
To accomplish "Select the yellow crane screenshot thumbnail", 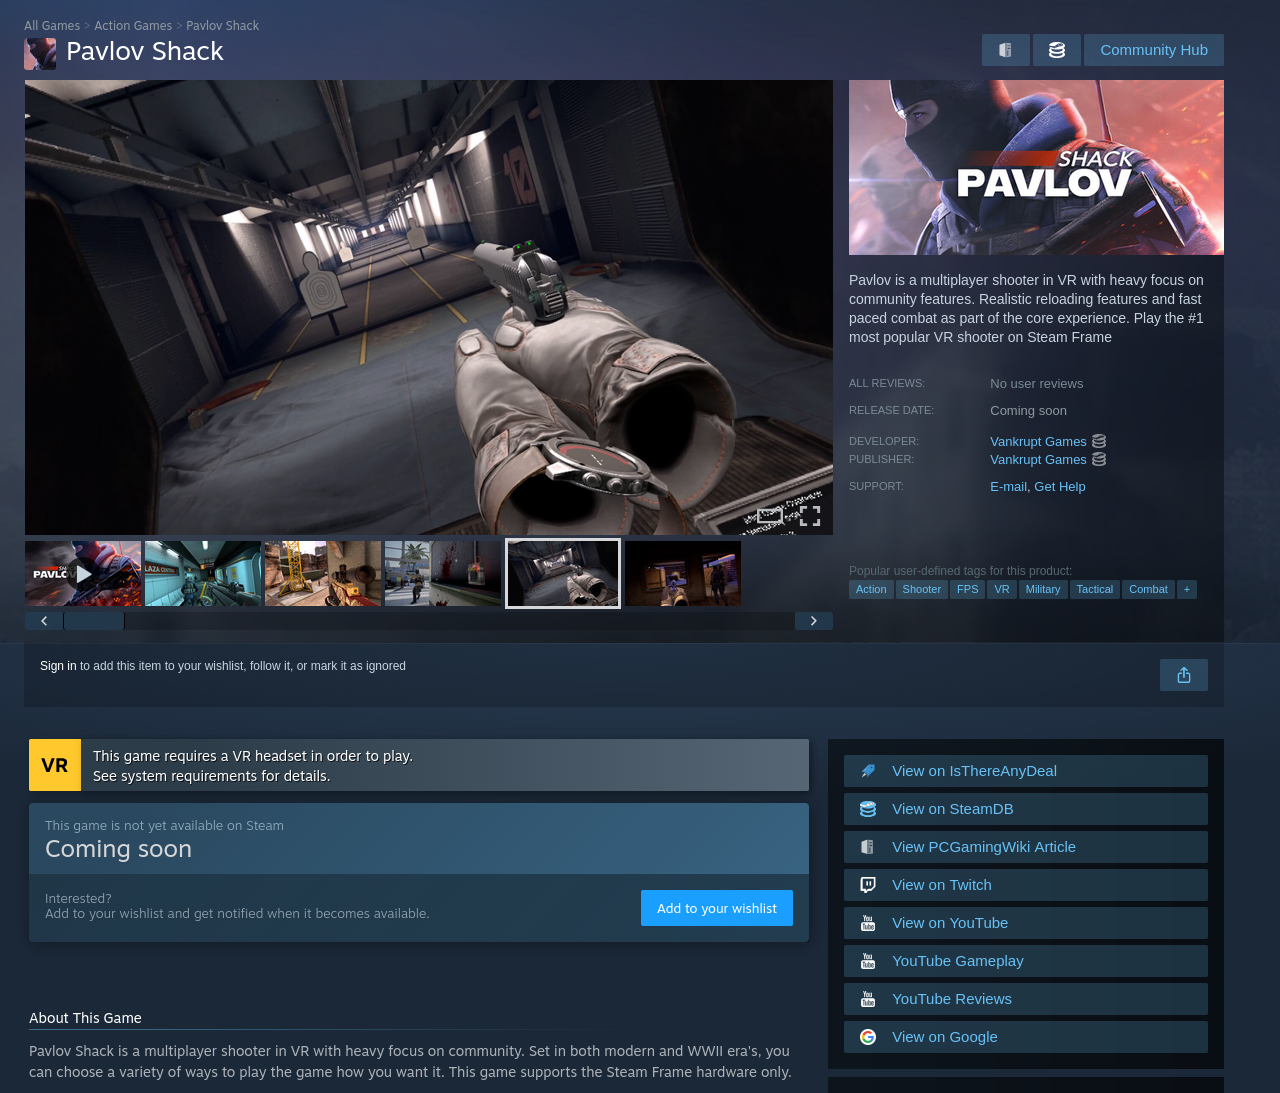I will [x=323, y=574].
